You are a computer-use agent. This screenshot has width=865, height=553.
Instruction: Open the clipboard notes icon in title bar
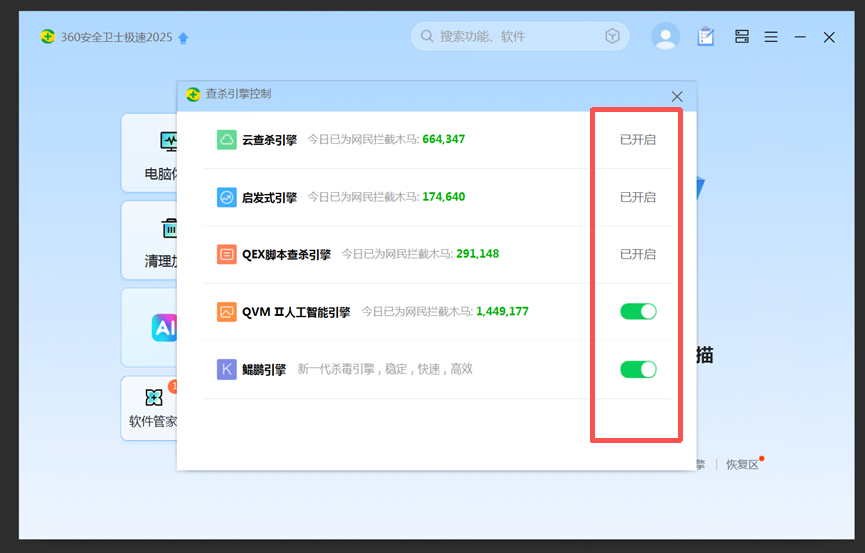pyautogui.click(x=706, y=37)
